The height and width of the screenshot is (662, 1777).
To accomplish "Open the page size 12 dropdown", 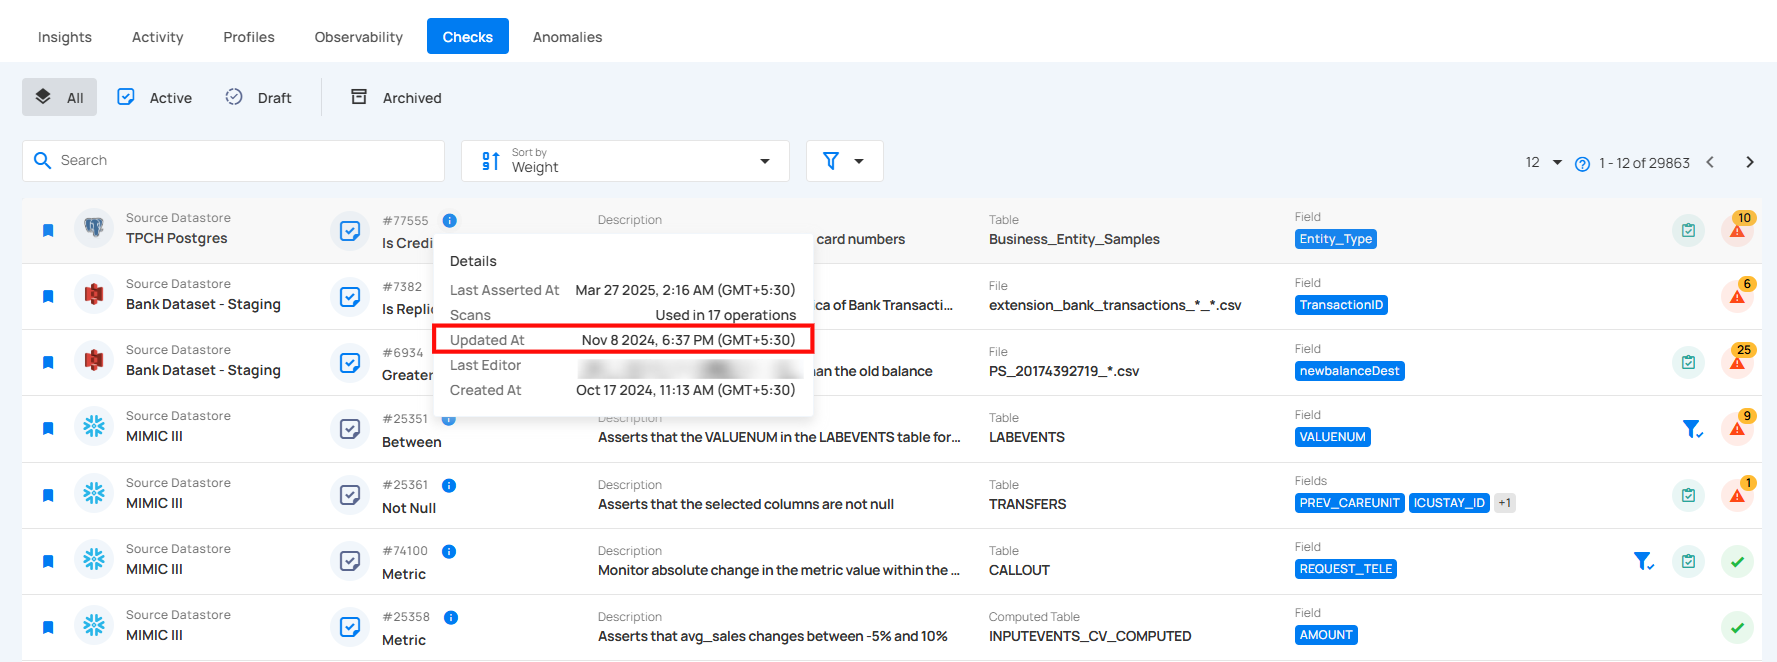I will tap(1543, 162).
